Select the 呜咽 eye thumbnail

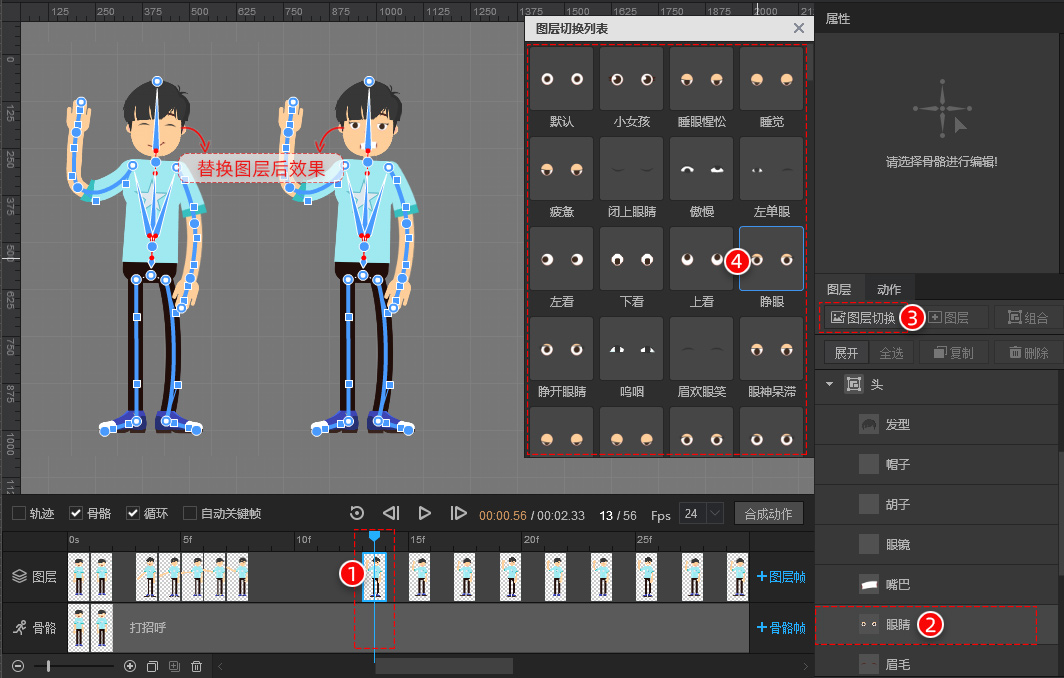click(631, 349)
